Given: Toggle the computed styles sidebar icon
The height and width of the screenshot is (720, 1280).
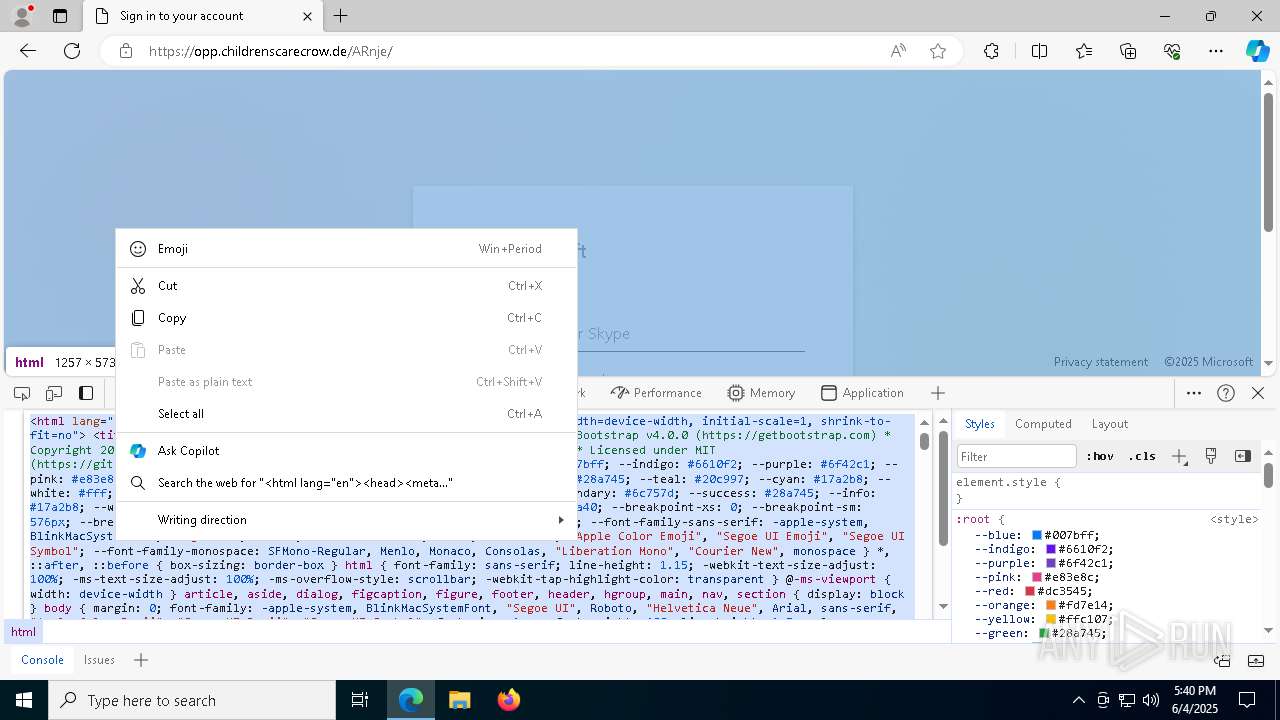Looking at the screenshot, I should (x=1243, y=456).
